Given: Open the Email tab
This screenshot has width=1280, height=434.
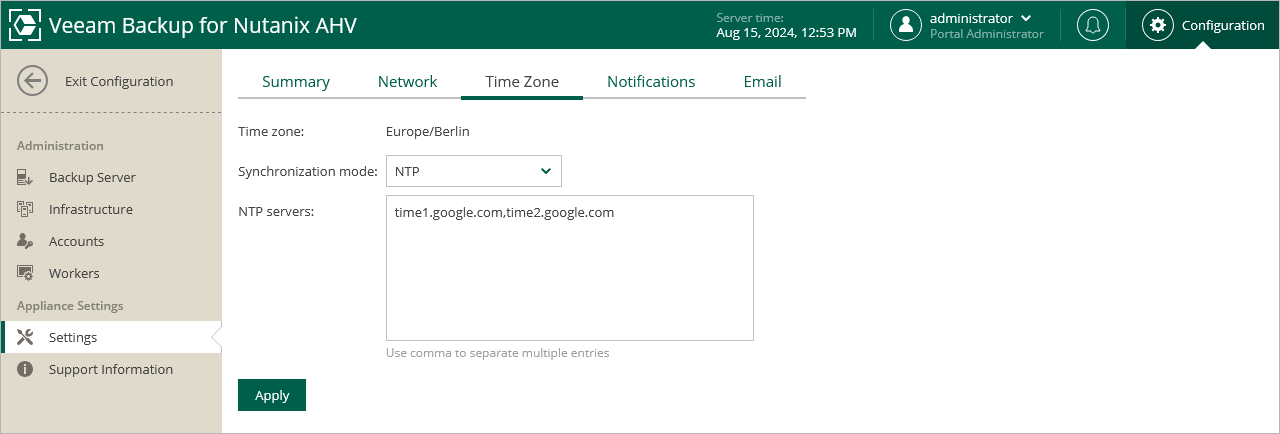Looking at the screenshot, I should tap(762, 82).
